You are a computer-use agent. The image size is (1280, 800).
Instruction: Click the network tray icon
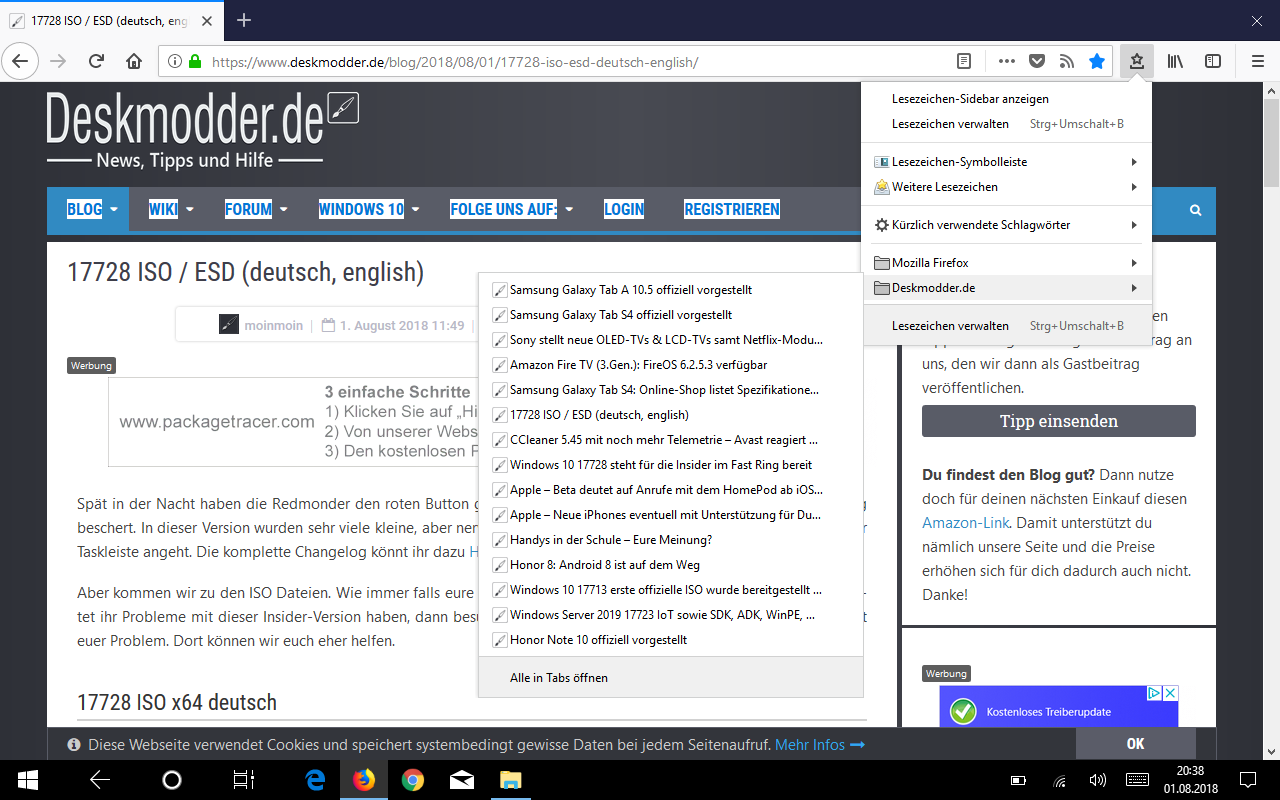point(1058,780)
